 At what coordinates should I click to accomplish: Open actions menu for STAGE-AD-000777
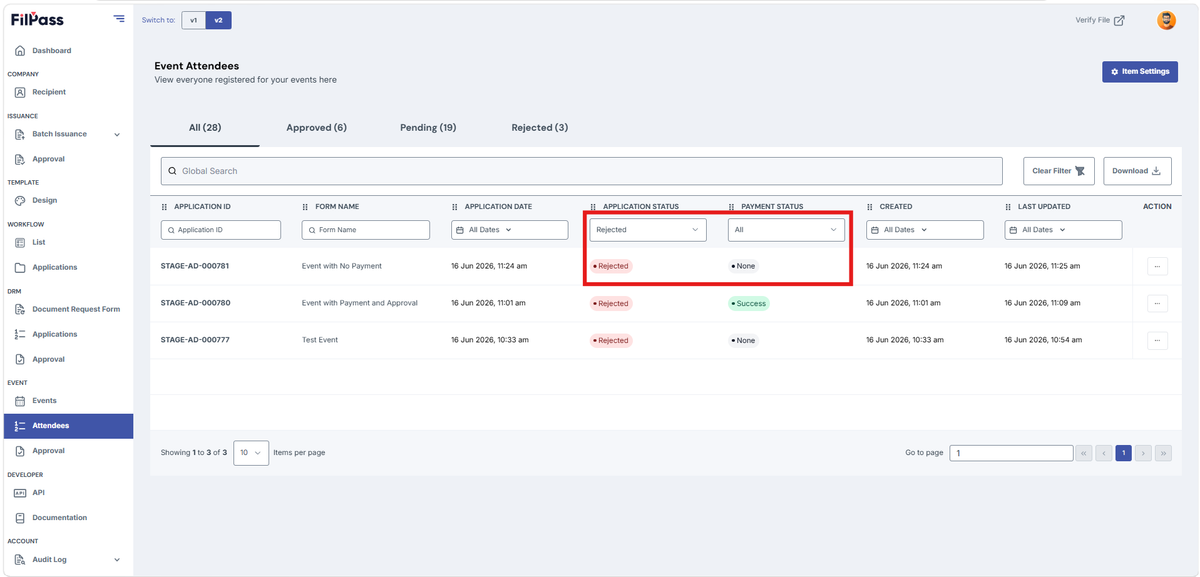pos(1157,340)
